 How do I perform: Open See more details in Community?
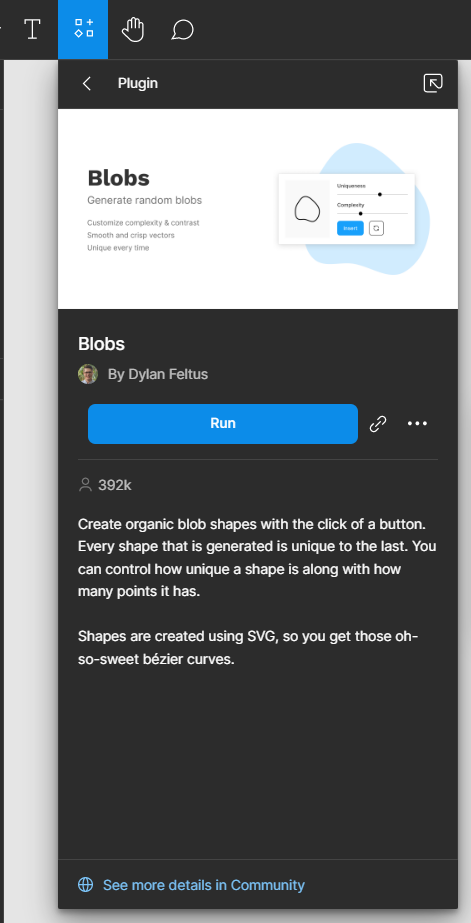[x=204, y=885]
